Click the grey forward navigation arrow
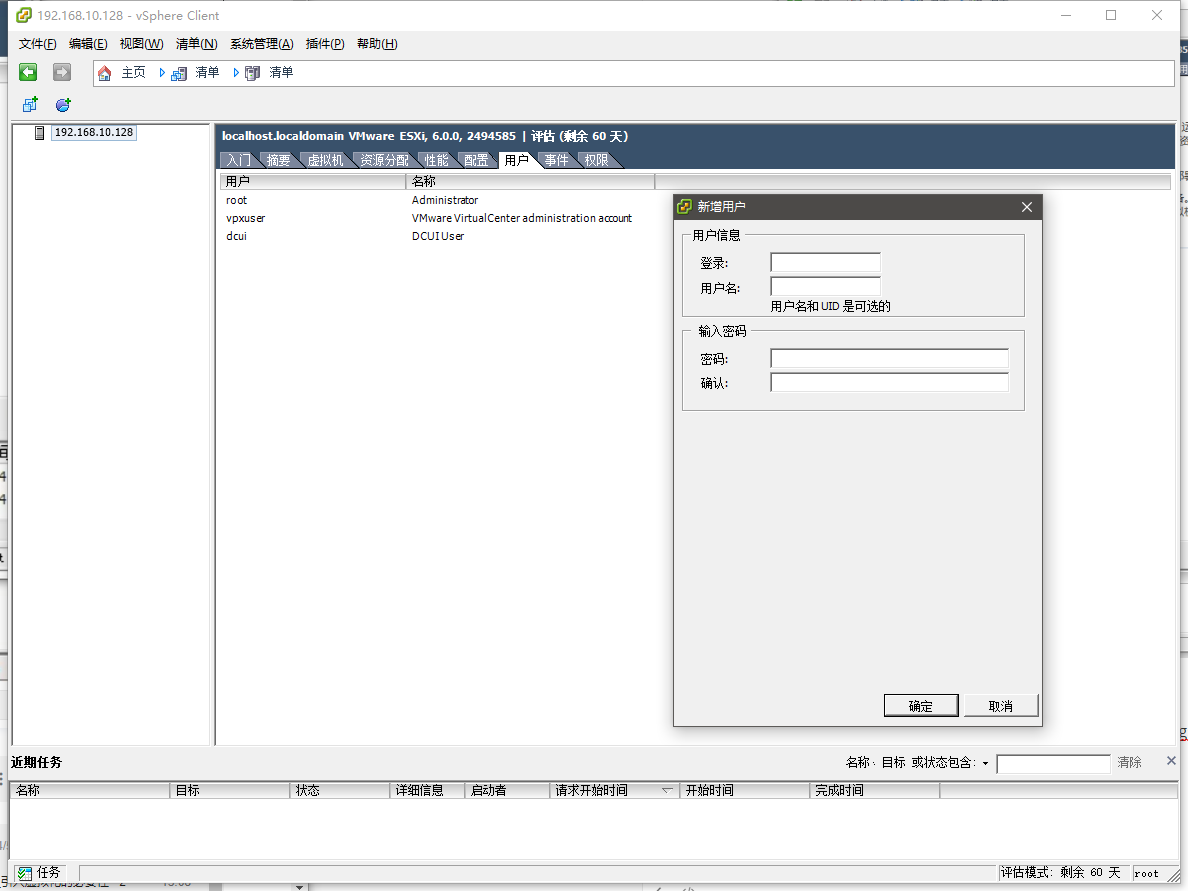 61,72
